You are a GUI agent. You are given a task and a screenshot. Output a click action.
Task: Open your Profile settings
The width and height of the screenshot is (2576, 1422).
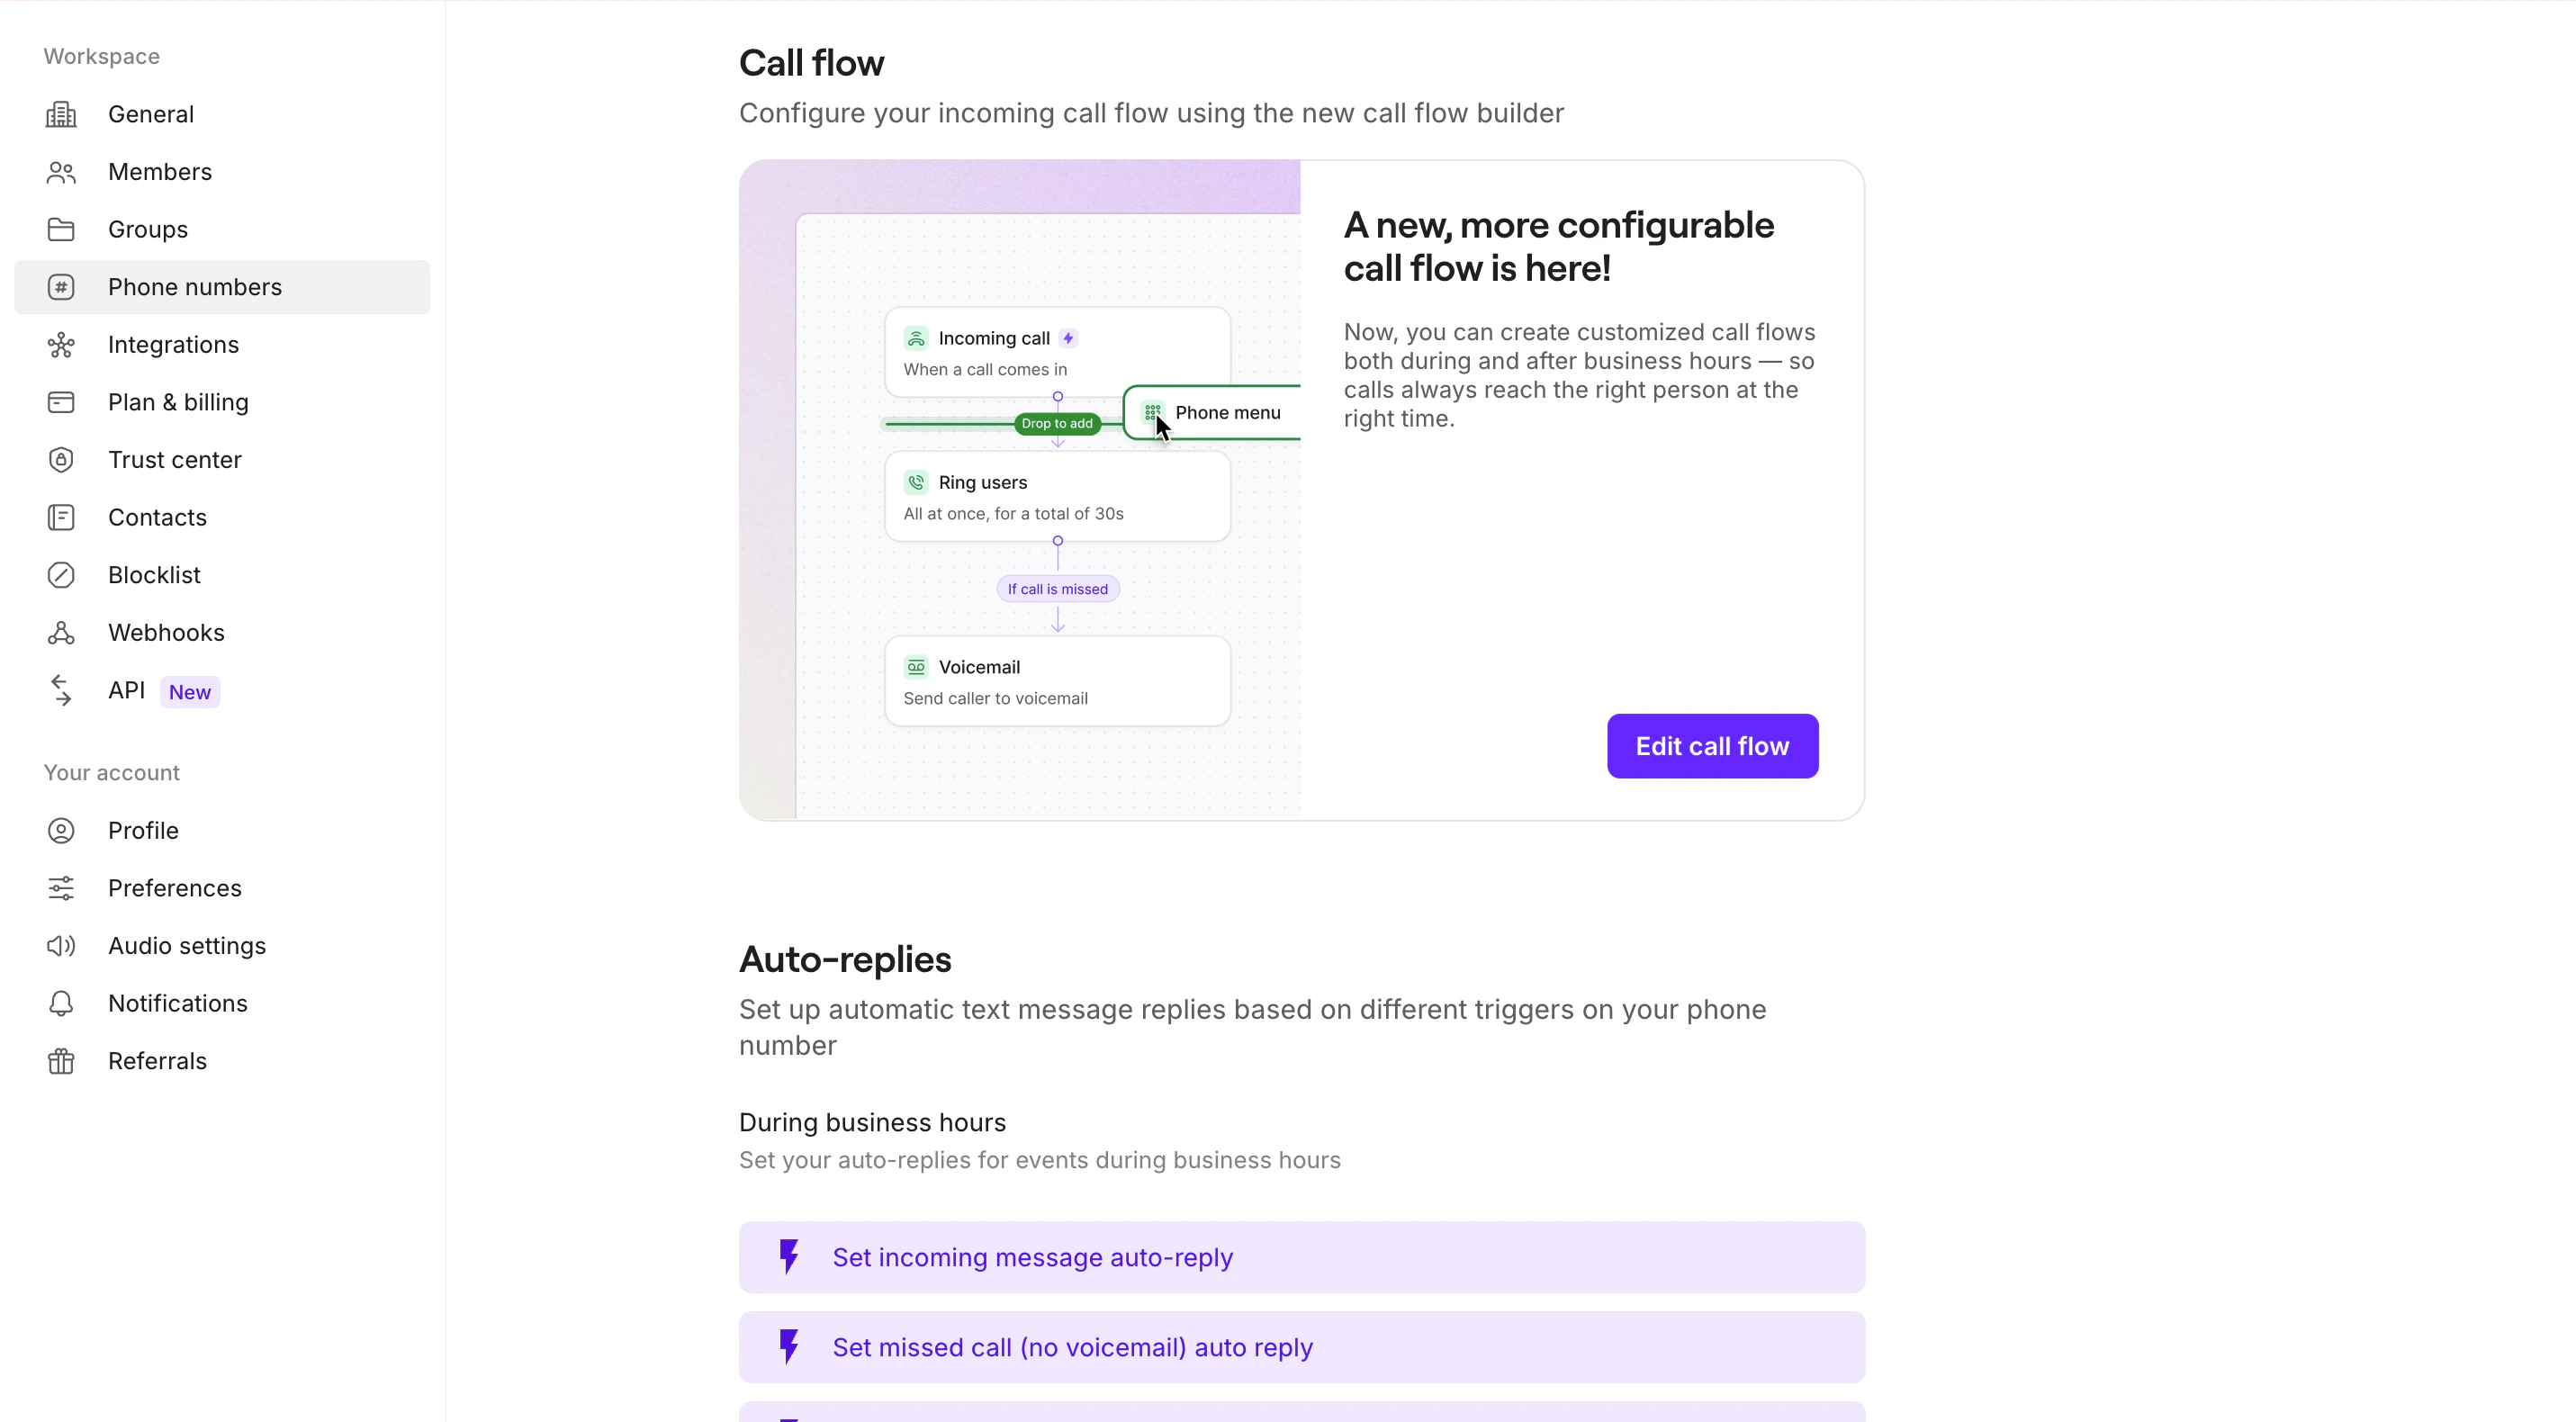pyautogui.click(x=143, y=830)
